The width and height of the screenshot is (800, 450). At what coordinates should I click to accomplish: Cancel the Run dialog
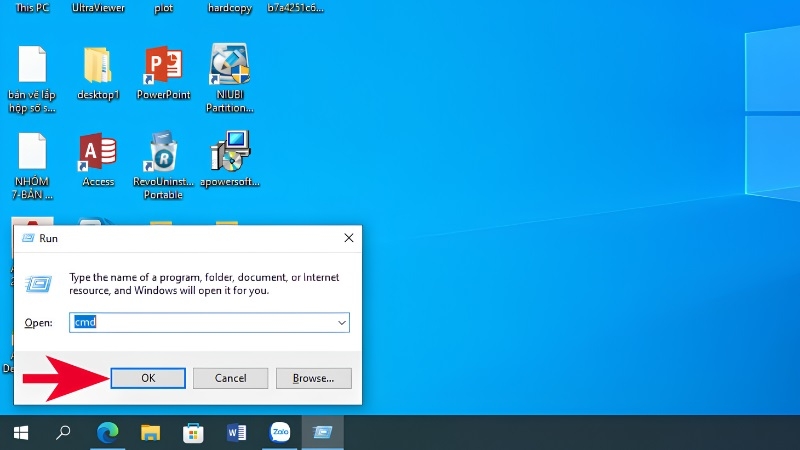(230, 378)
